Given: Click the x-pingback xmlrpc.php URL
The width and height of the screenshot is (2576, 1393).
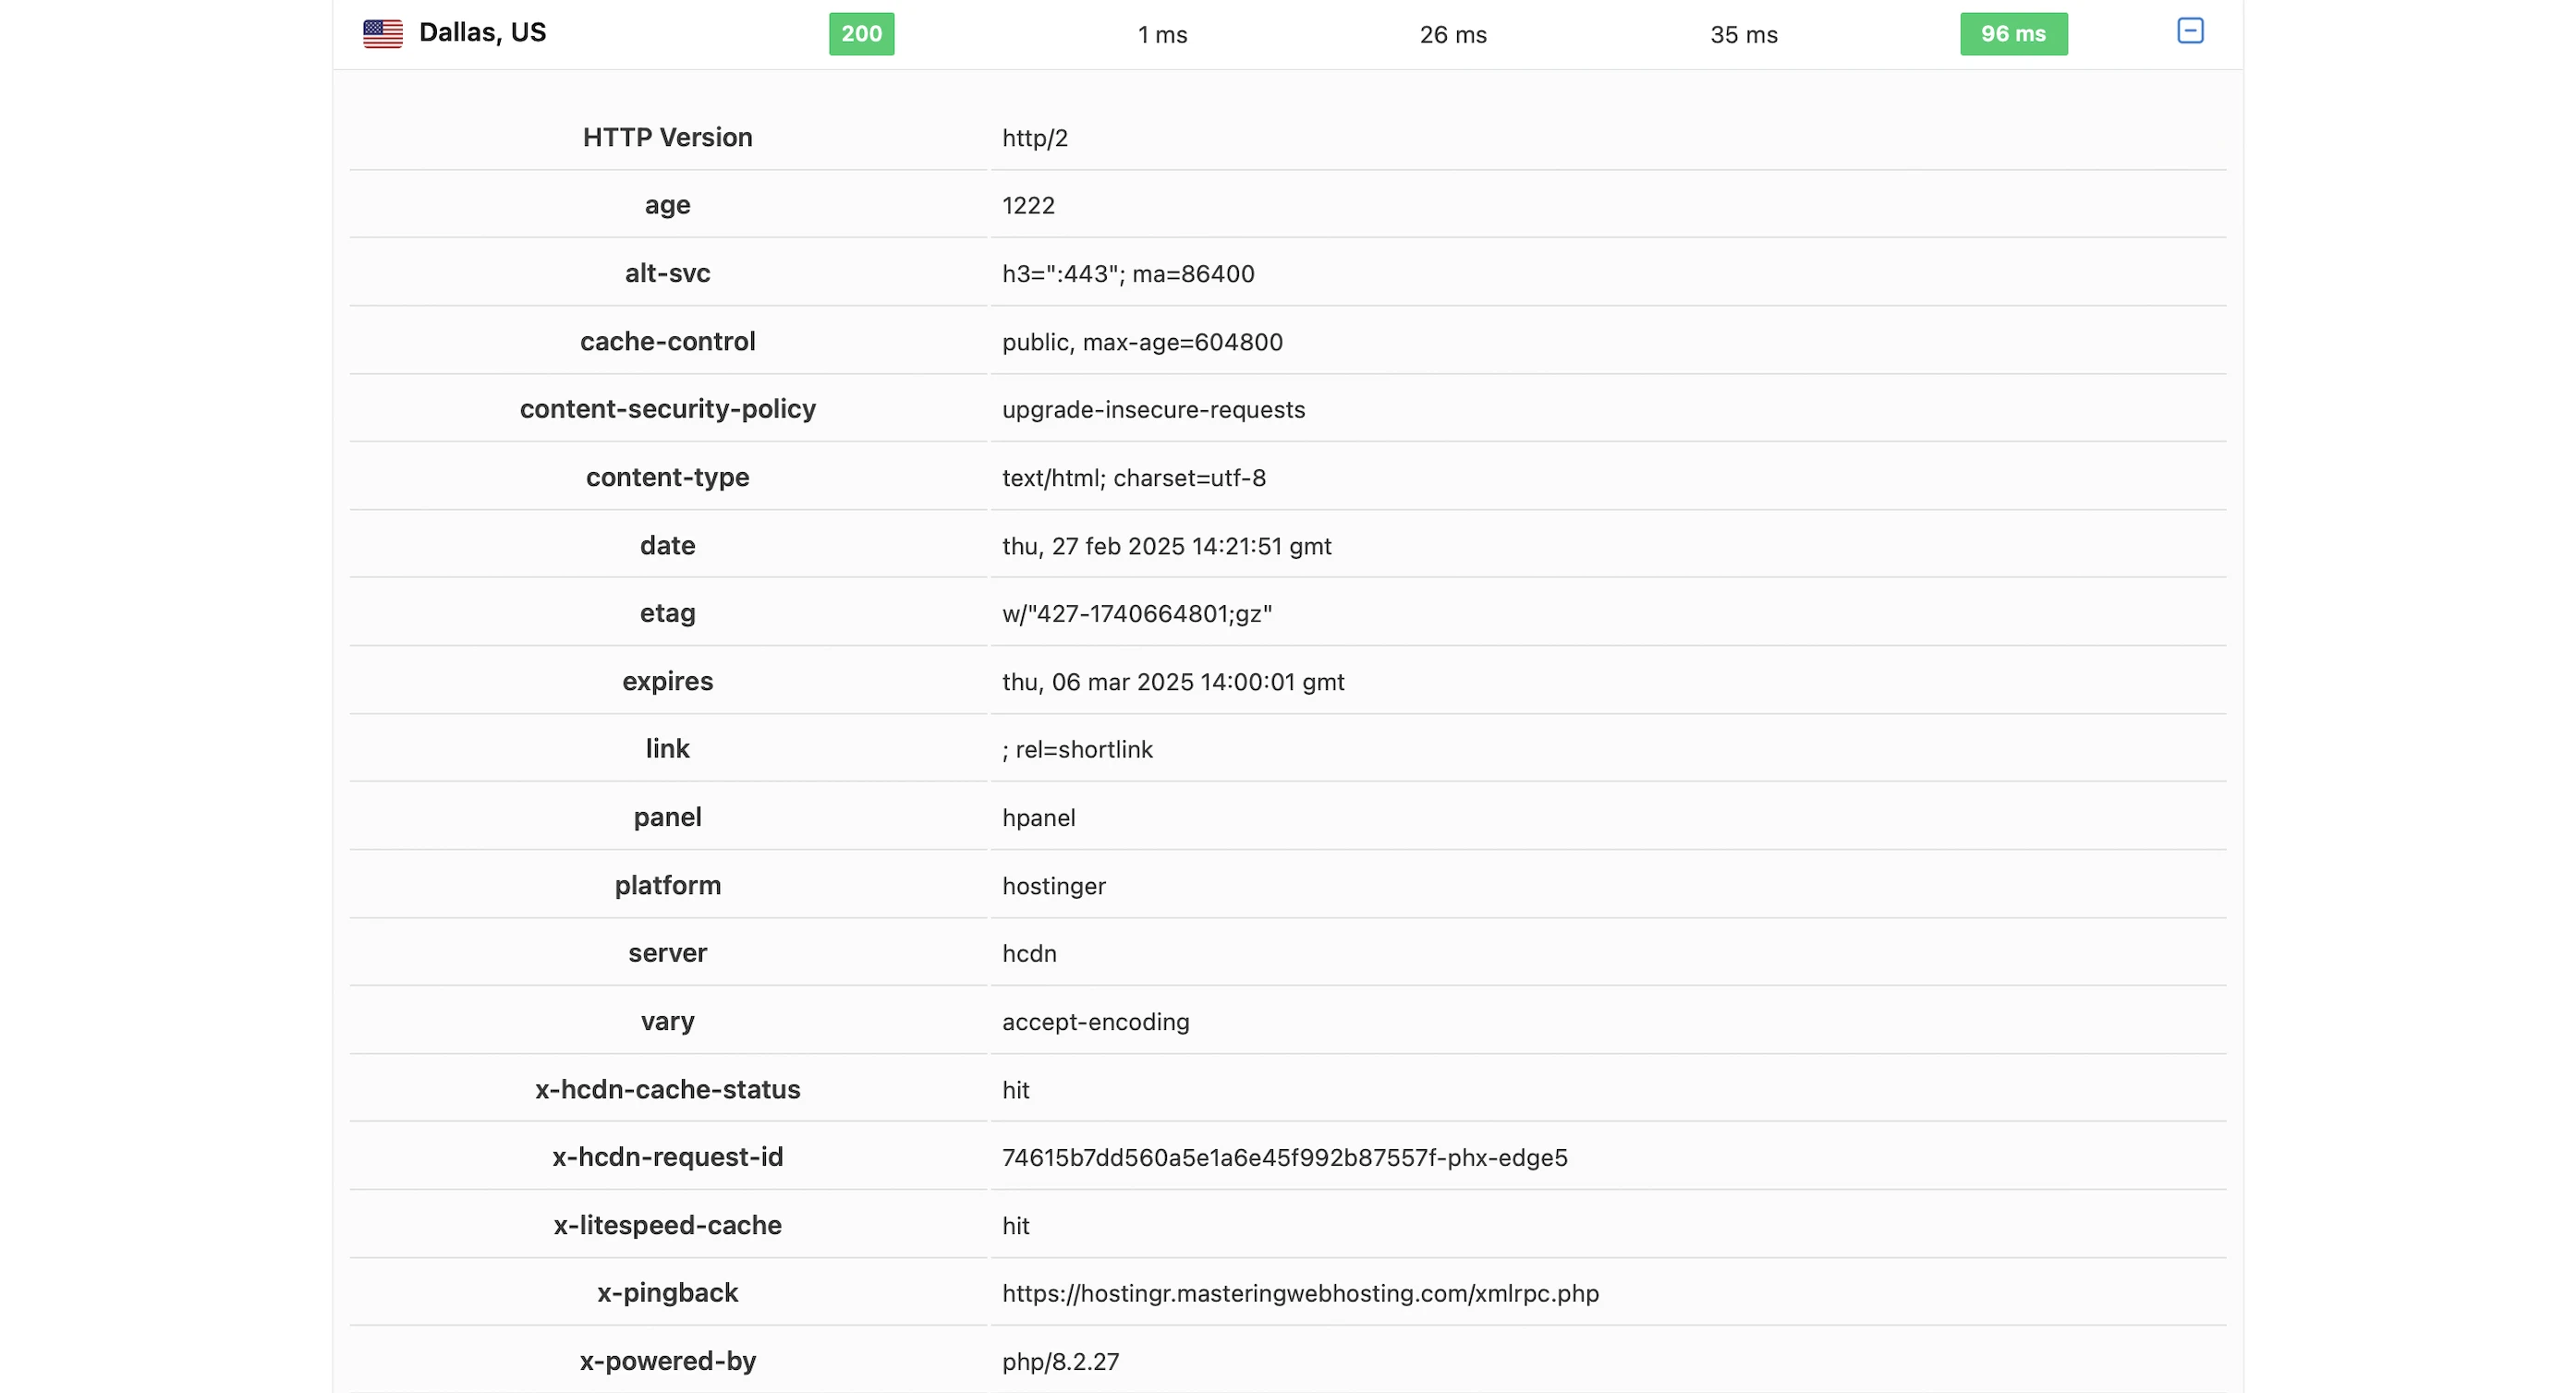Looking at the screenshot, I should [x=1300, y=1293].
